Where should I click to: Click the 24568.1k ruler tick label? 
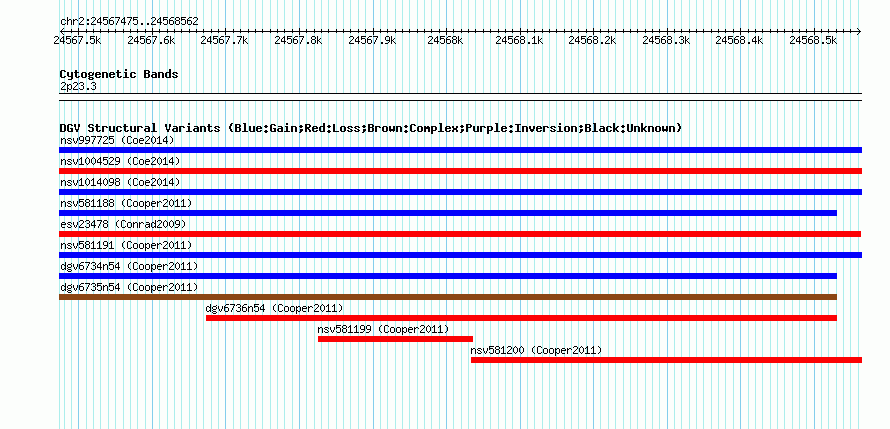pyautogui.click(x=519, y=40)
